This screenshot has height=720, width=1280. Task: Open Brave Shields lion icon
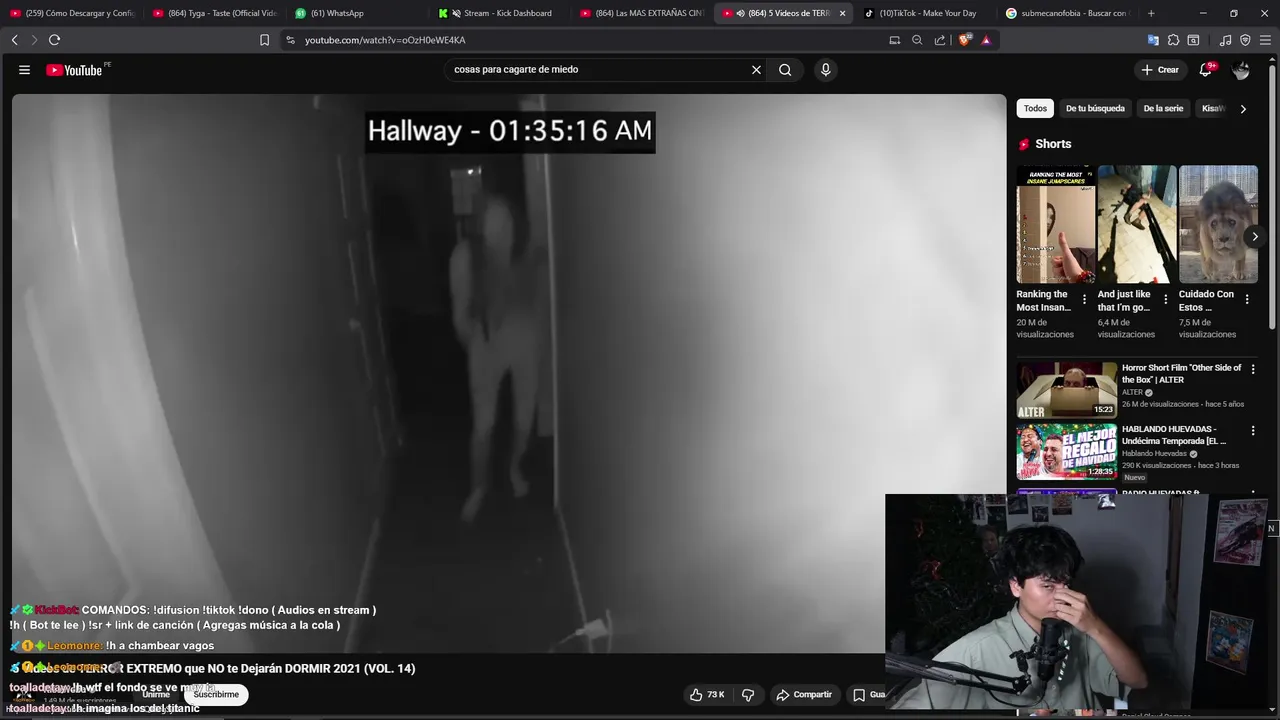click(x=964, y=40)
